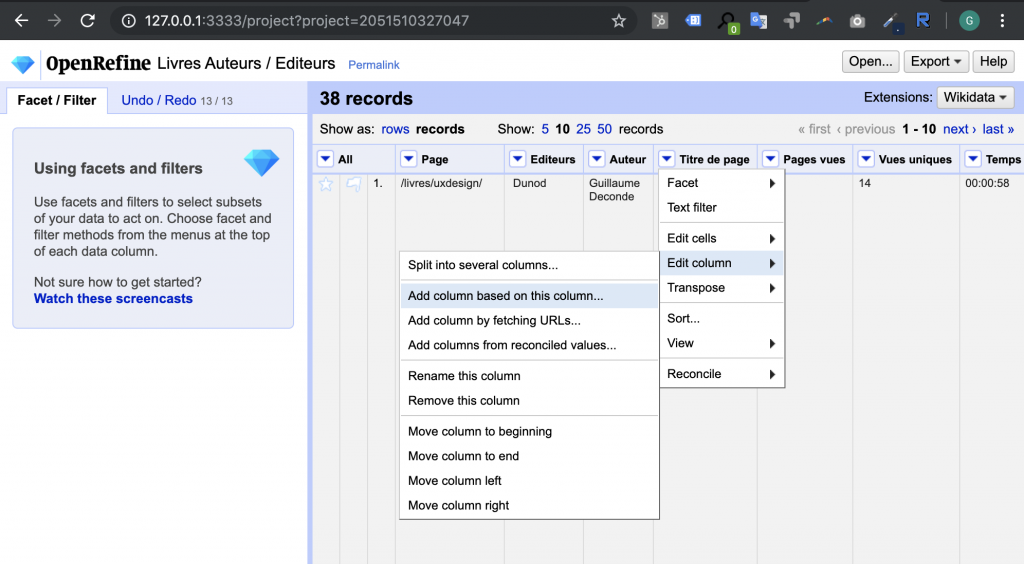Select the Facet / Filter tab

57,101
